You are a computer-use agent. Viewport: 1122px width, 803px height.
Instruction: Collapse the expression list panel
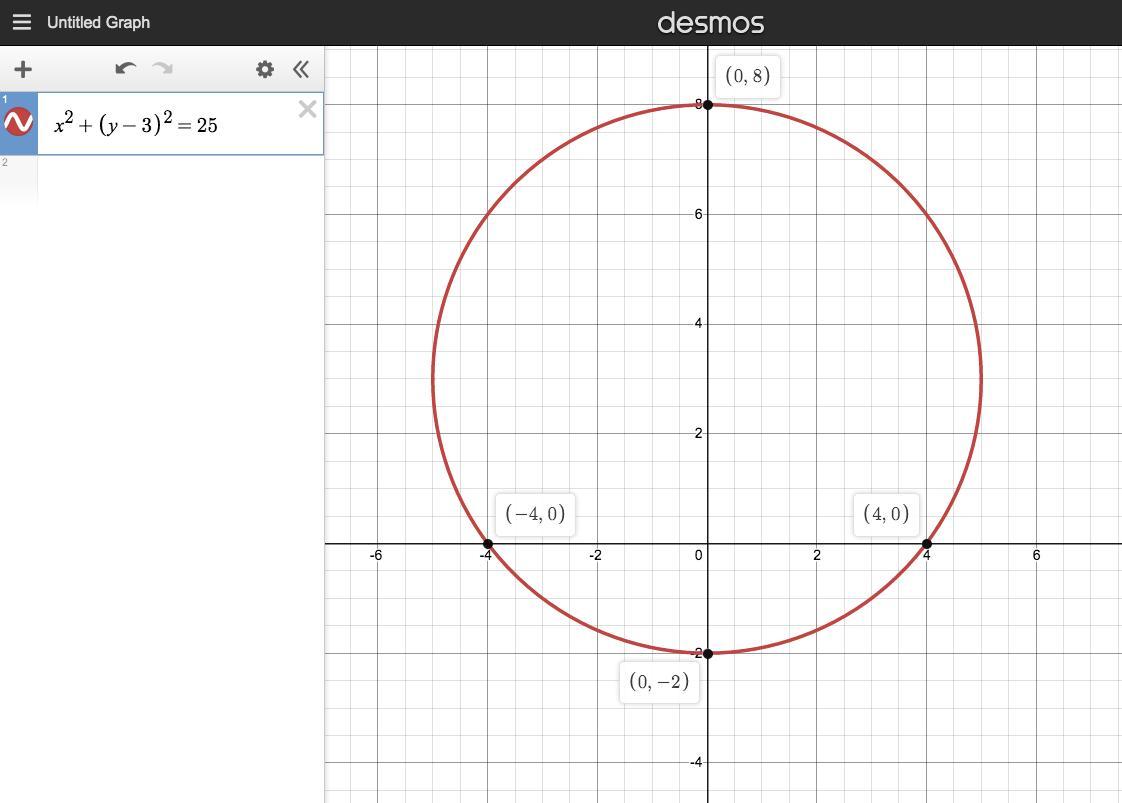pyautogui.click(x=301, y=69)
